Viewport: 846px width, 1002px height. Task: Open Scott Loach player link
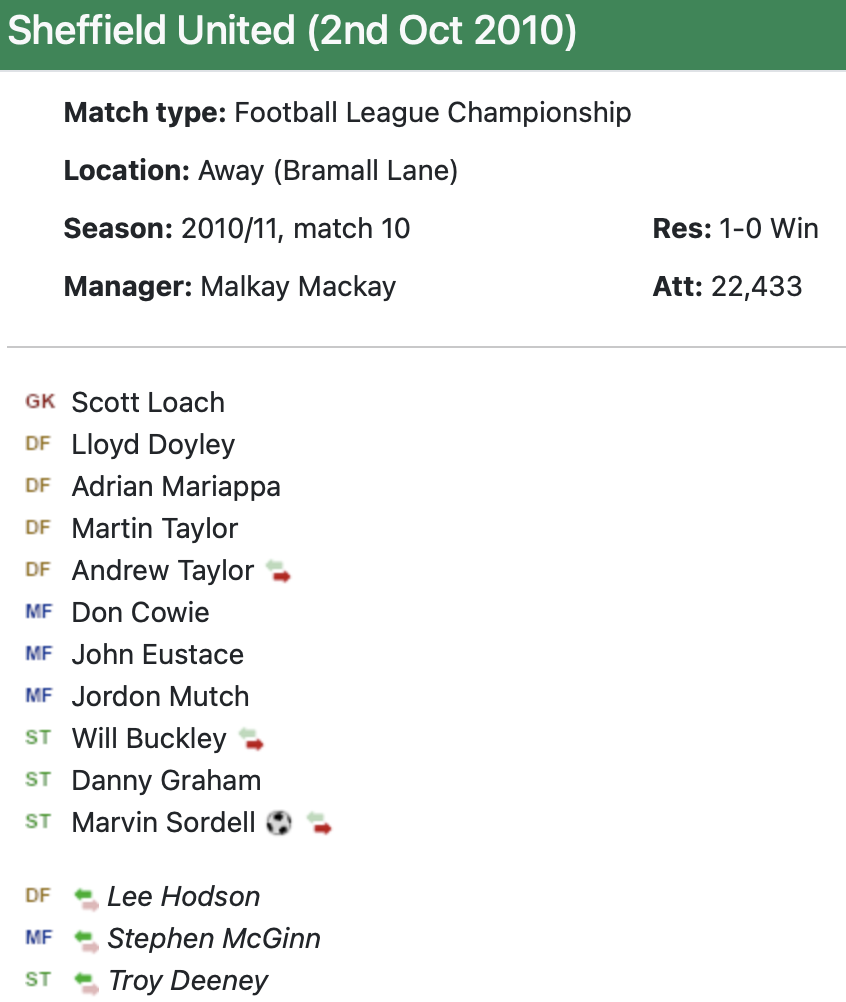click(x=148, y=402)
